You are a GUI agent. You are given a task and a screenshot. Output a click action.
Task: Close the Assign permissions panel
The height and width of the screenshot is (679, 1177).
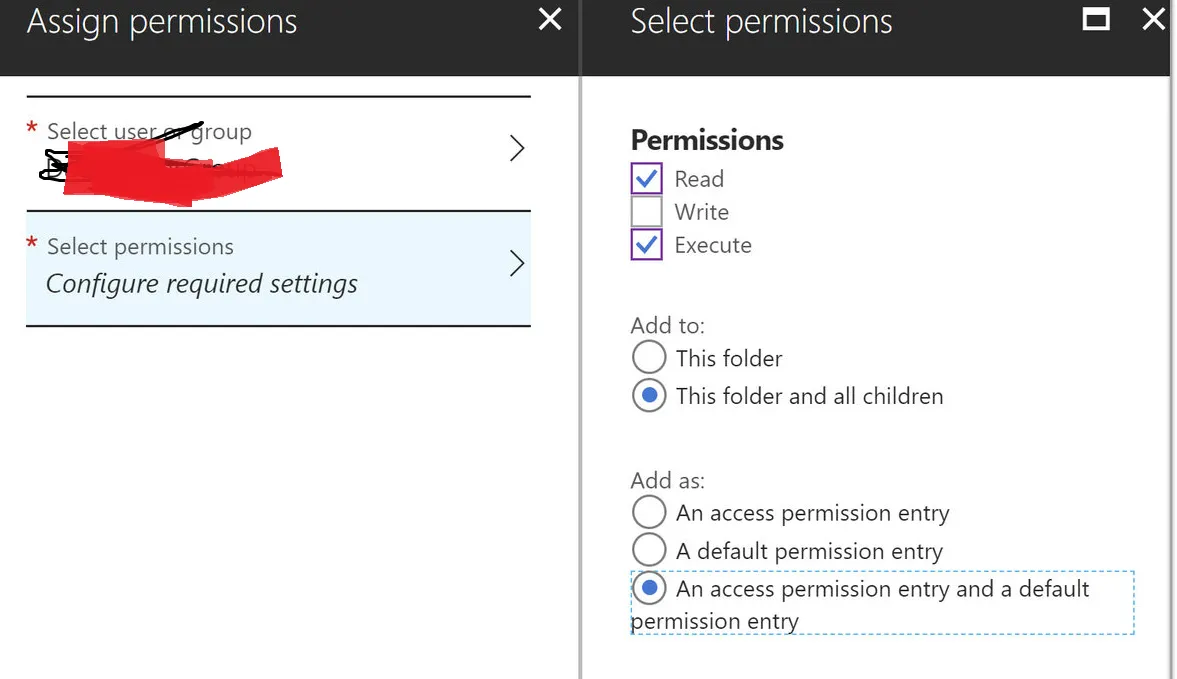[550, 19]
